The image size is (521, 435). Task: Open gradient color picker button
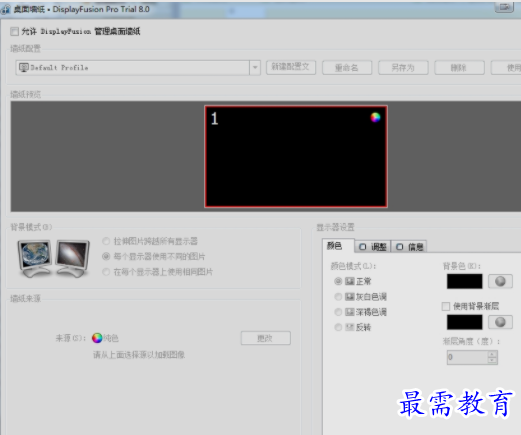[x=500, y=322]
